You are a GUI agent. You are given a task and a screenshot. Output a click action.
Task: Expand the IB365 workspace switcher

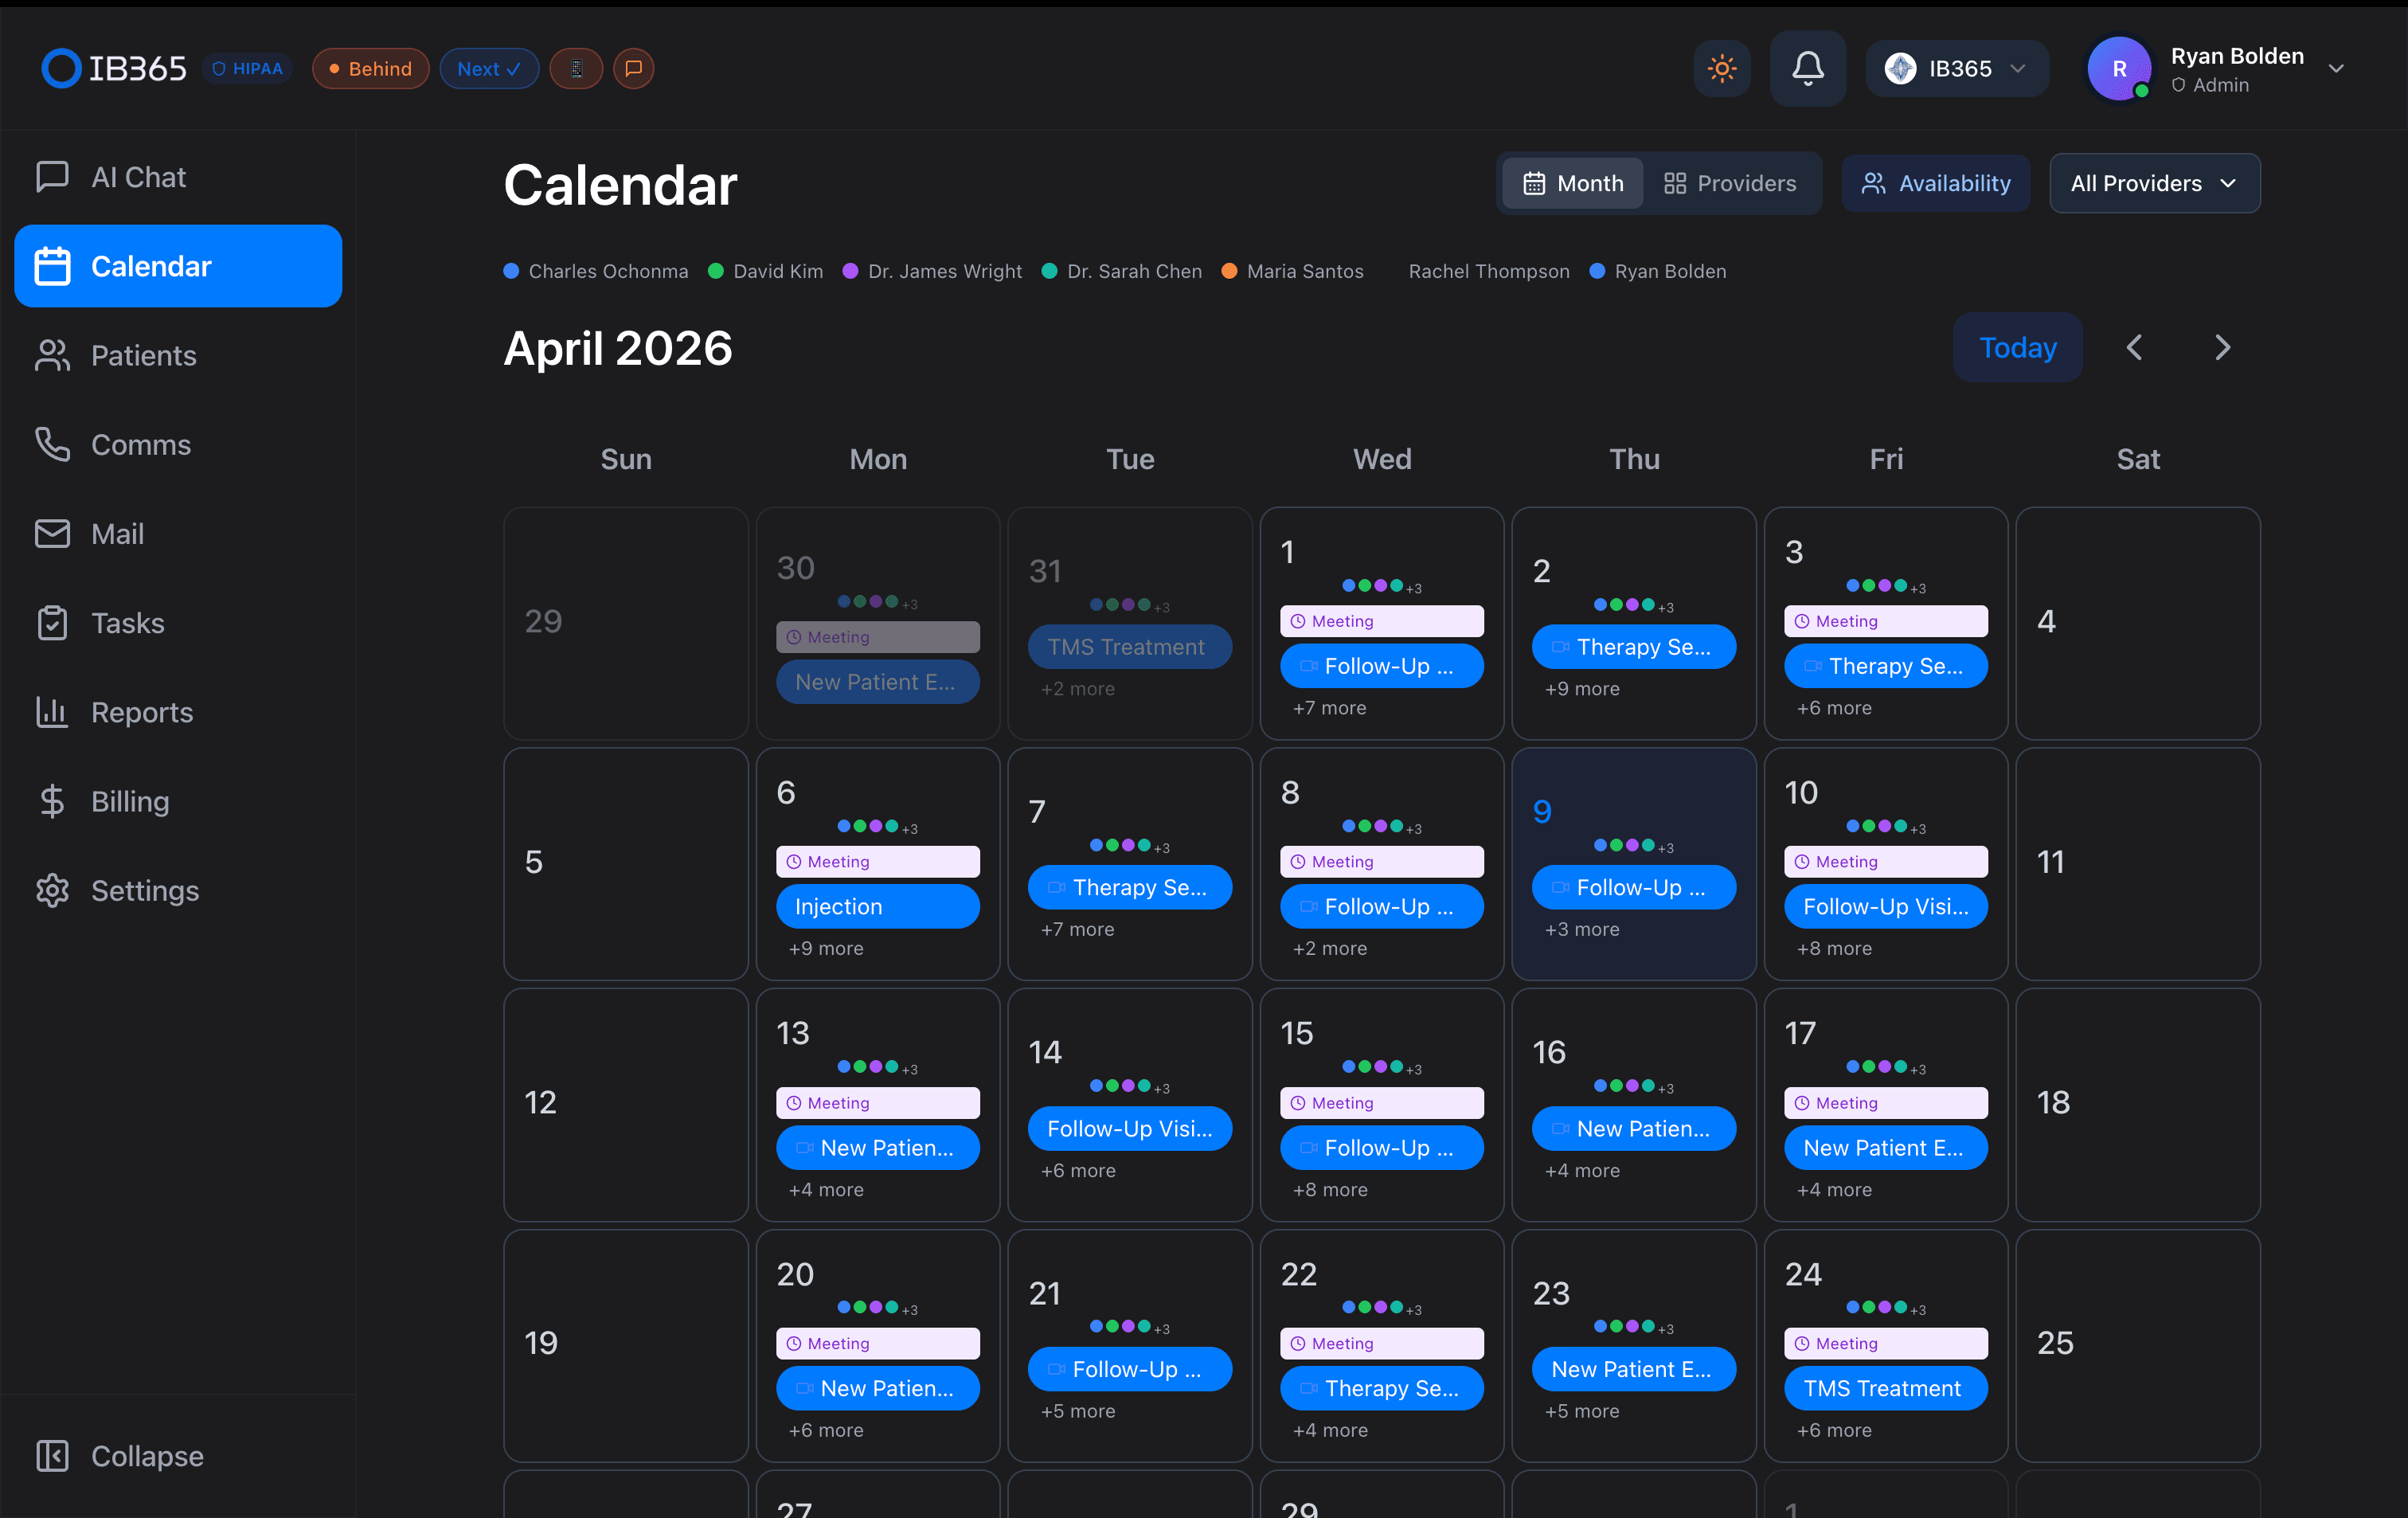[x=1956, y=68]
